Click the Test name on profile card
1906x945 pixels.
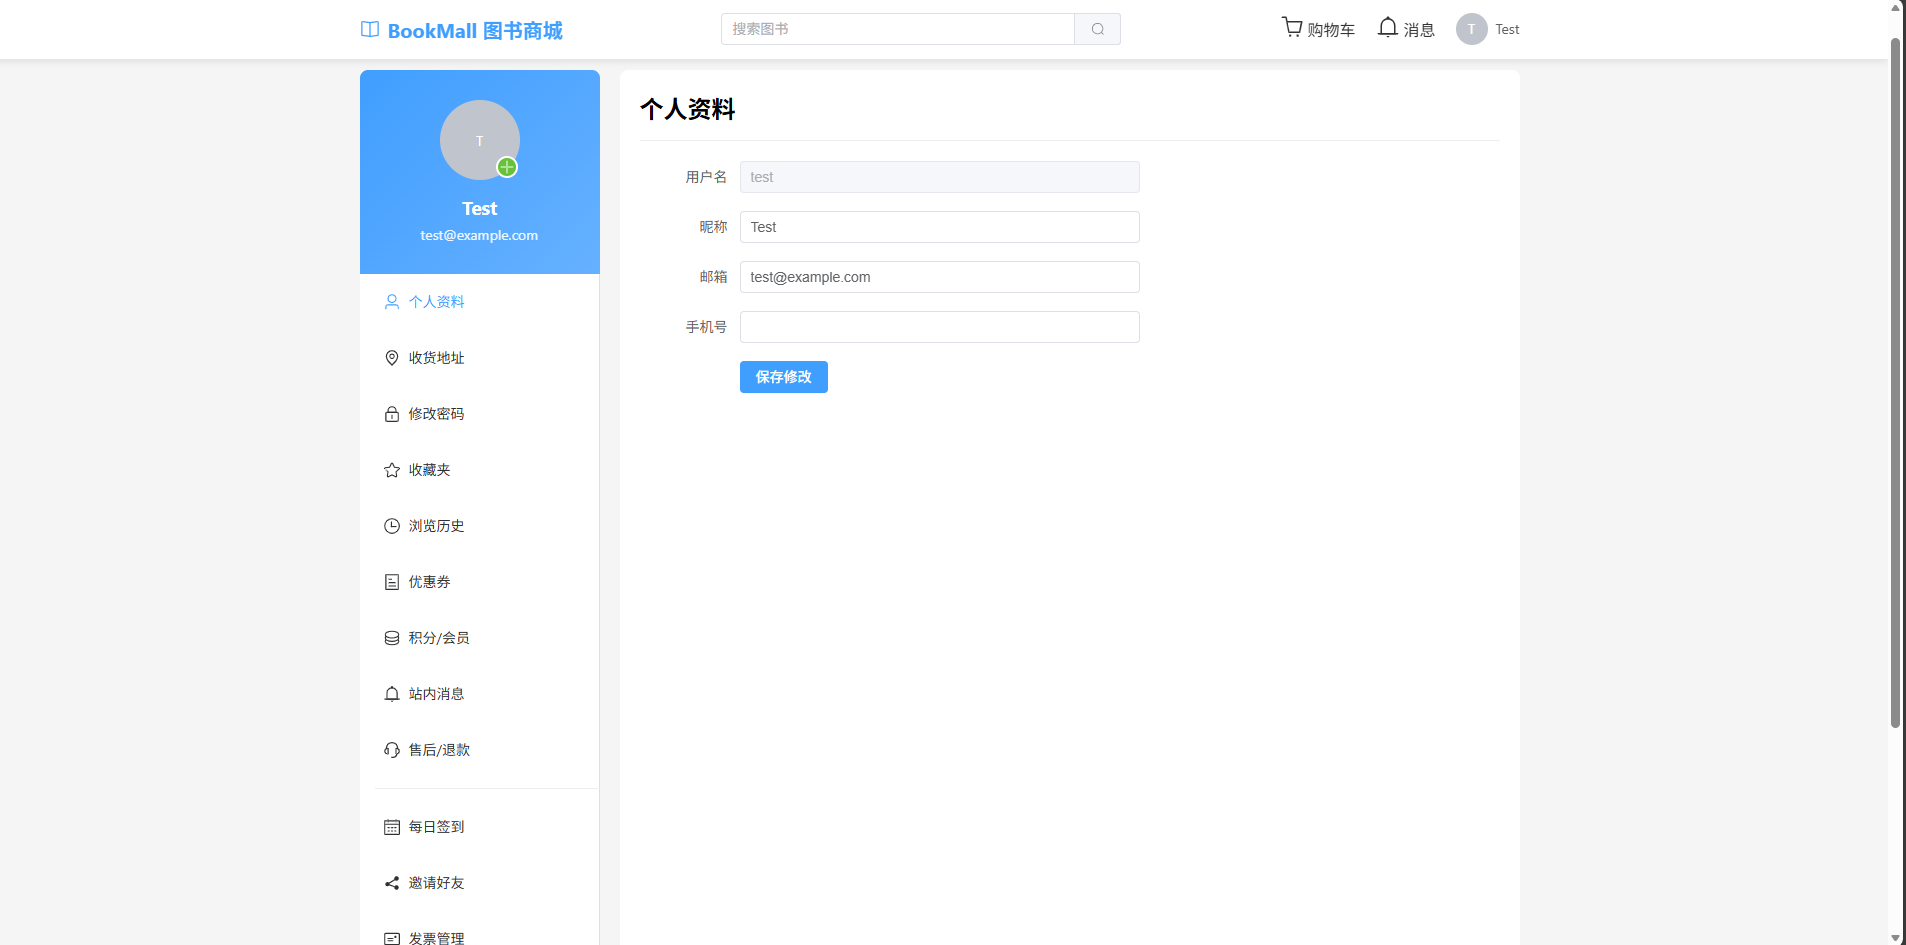(480, 208)
